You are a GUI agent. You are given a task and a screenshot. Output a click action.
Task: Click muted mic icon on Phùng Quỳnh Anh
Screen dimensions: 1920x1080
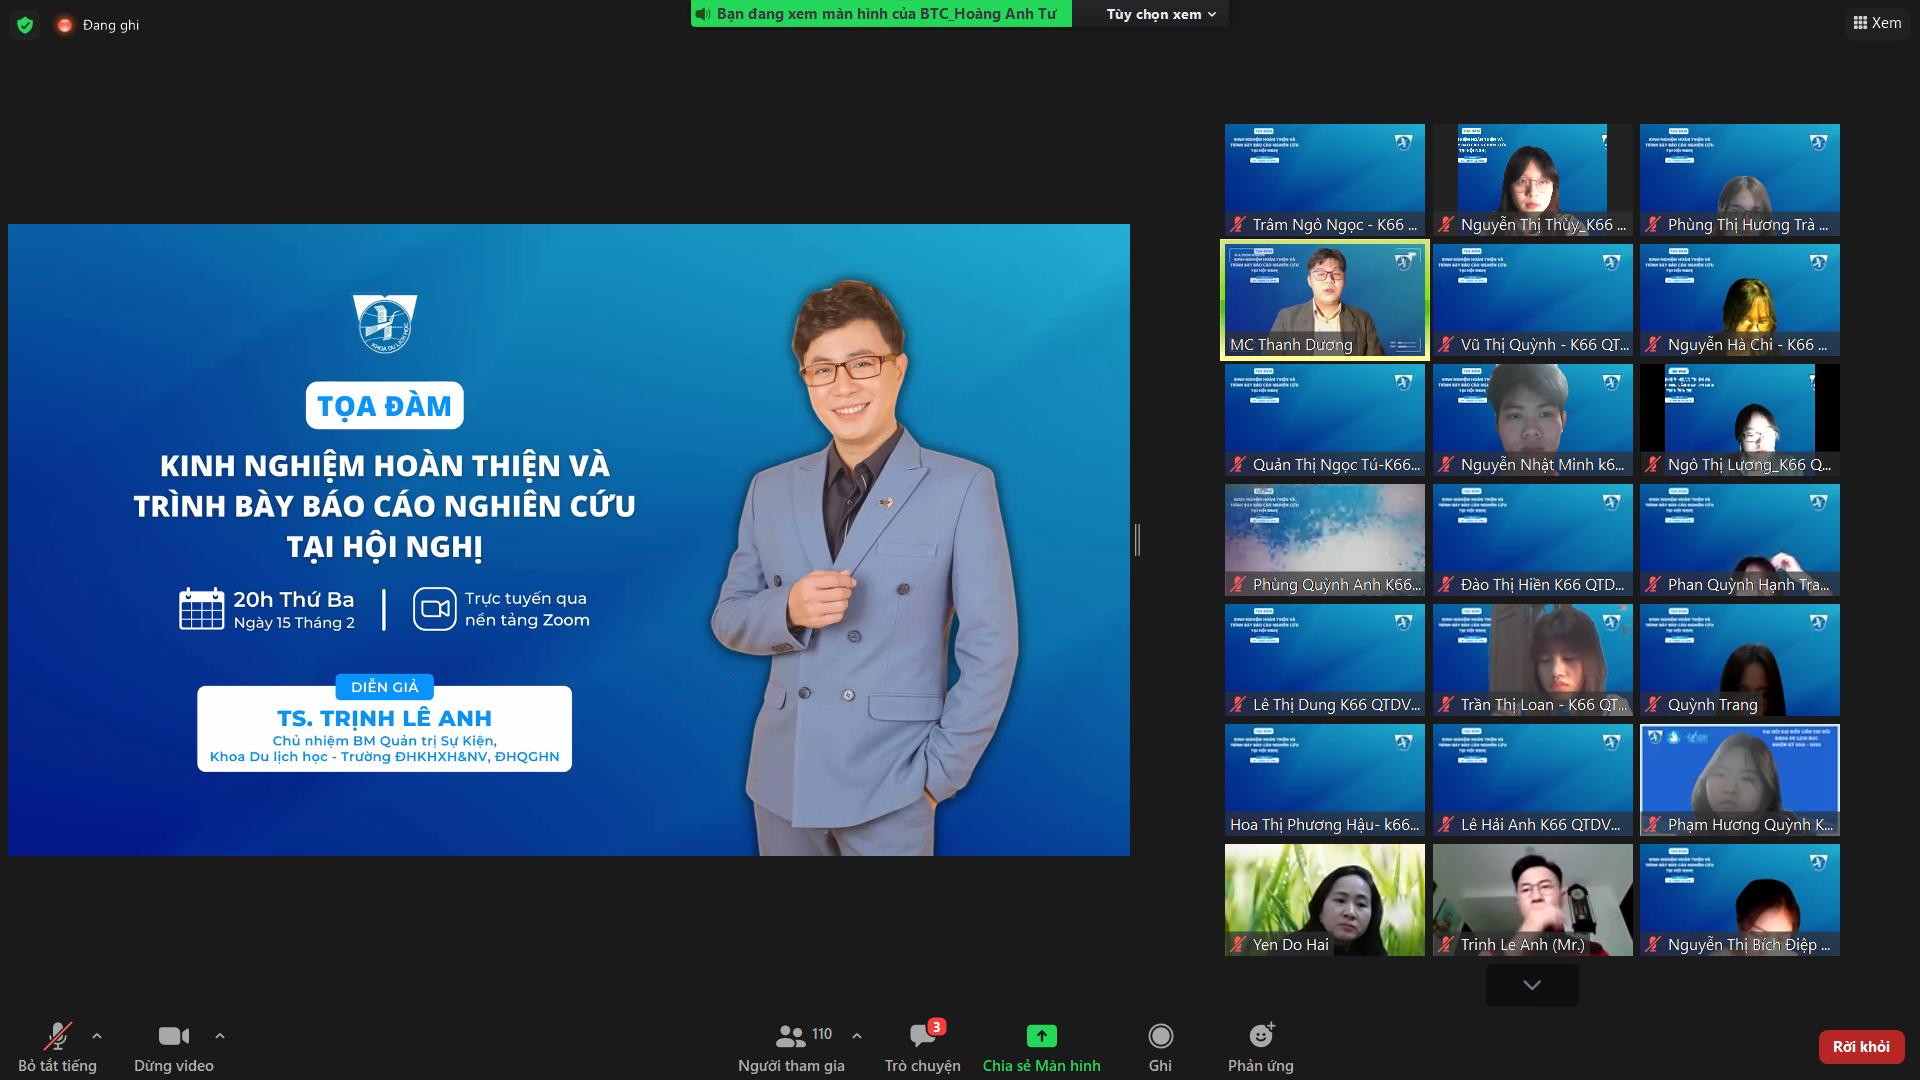coord(1239,585)
